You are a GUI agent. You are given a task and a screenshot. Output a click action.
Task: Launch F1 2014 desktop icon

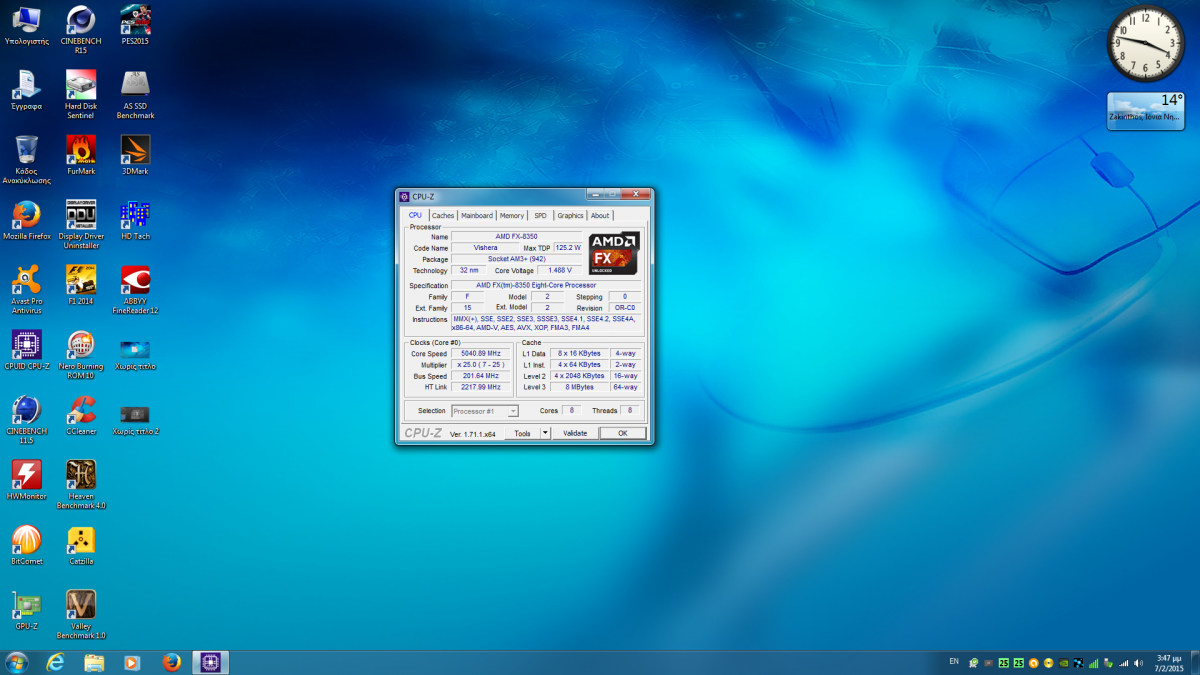pos(81,285)
